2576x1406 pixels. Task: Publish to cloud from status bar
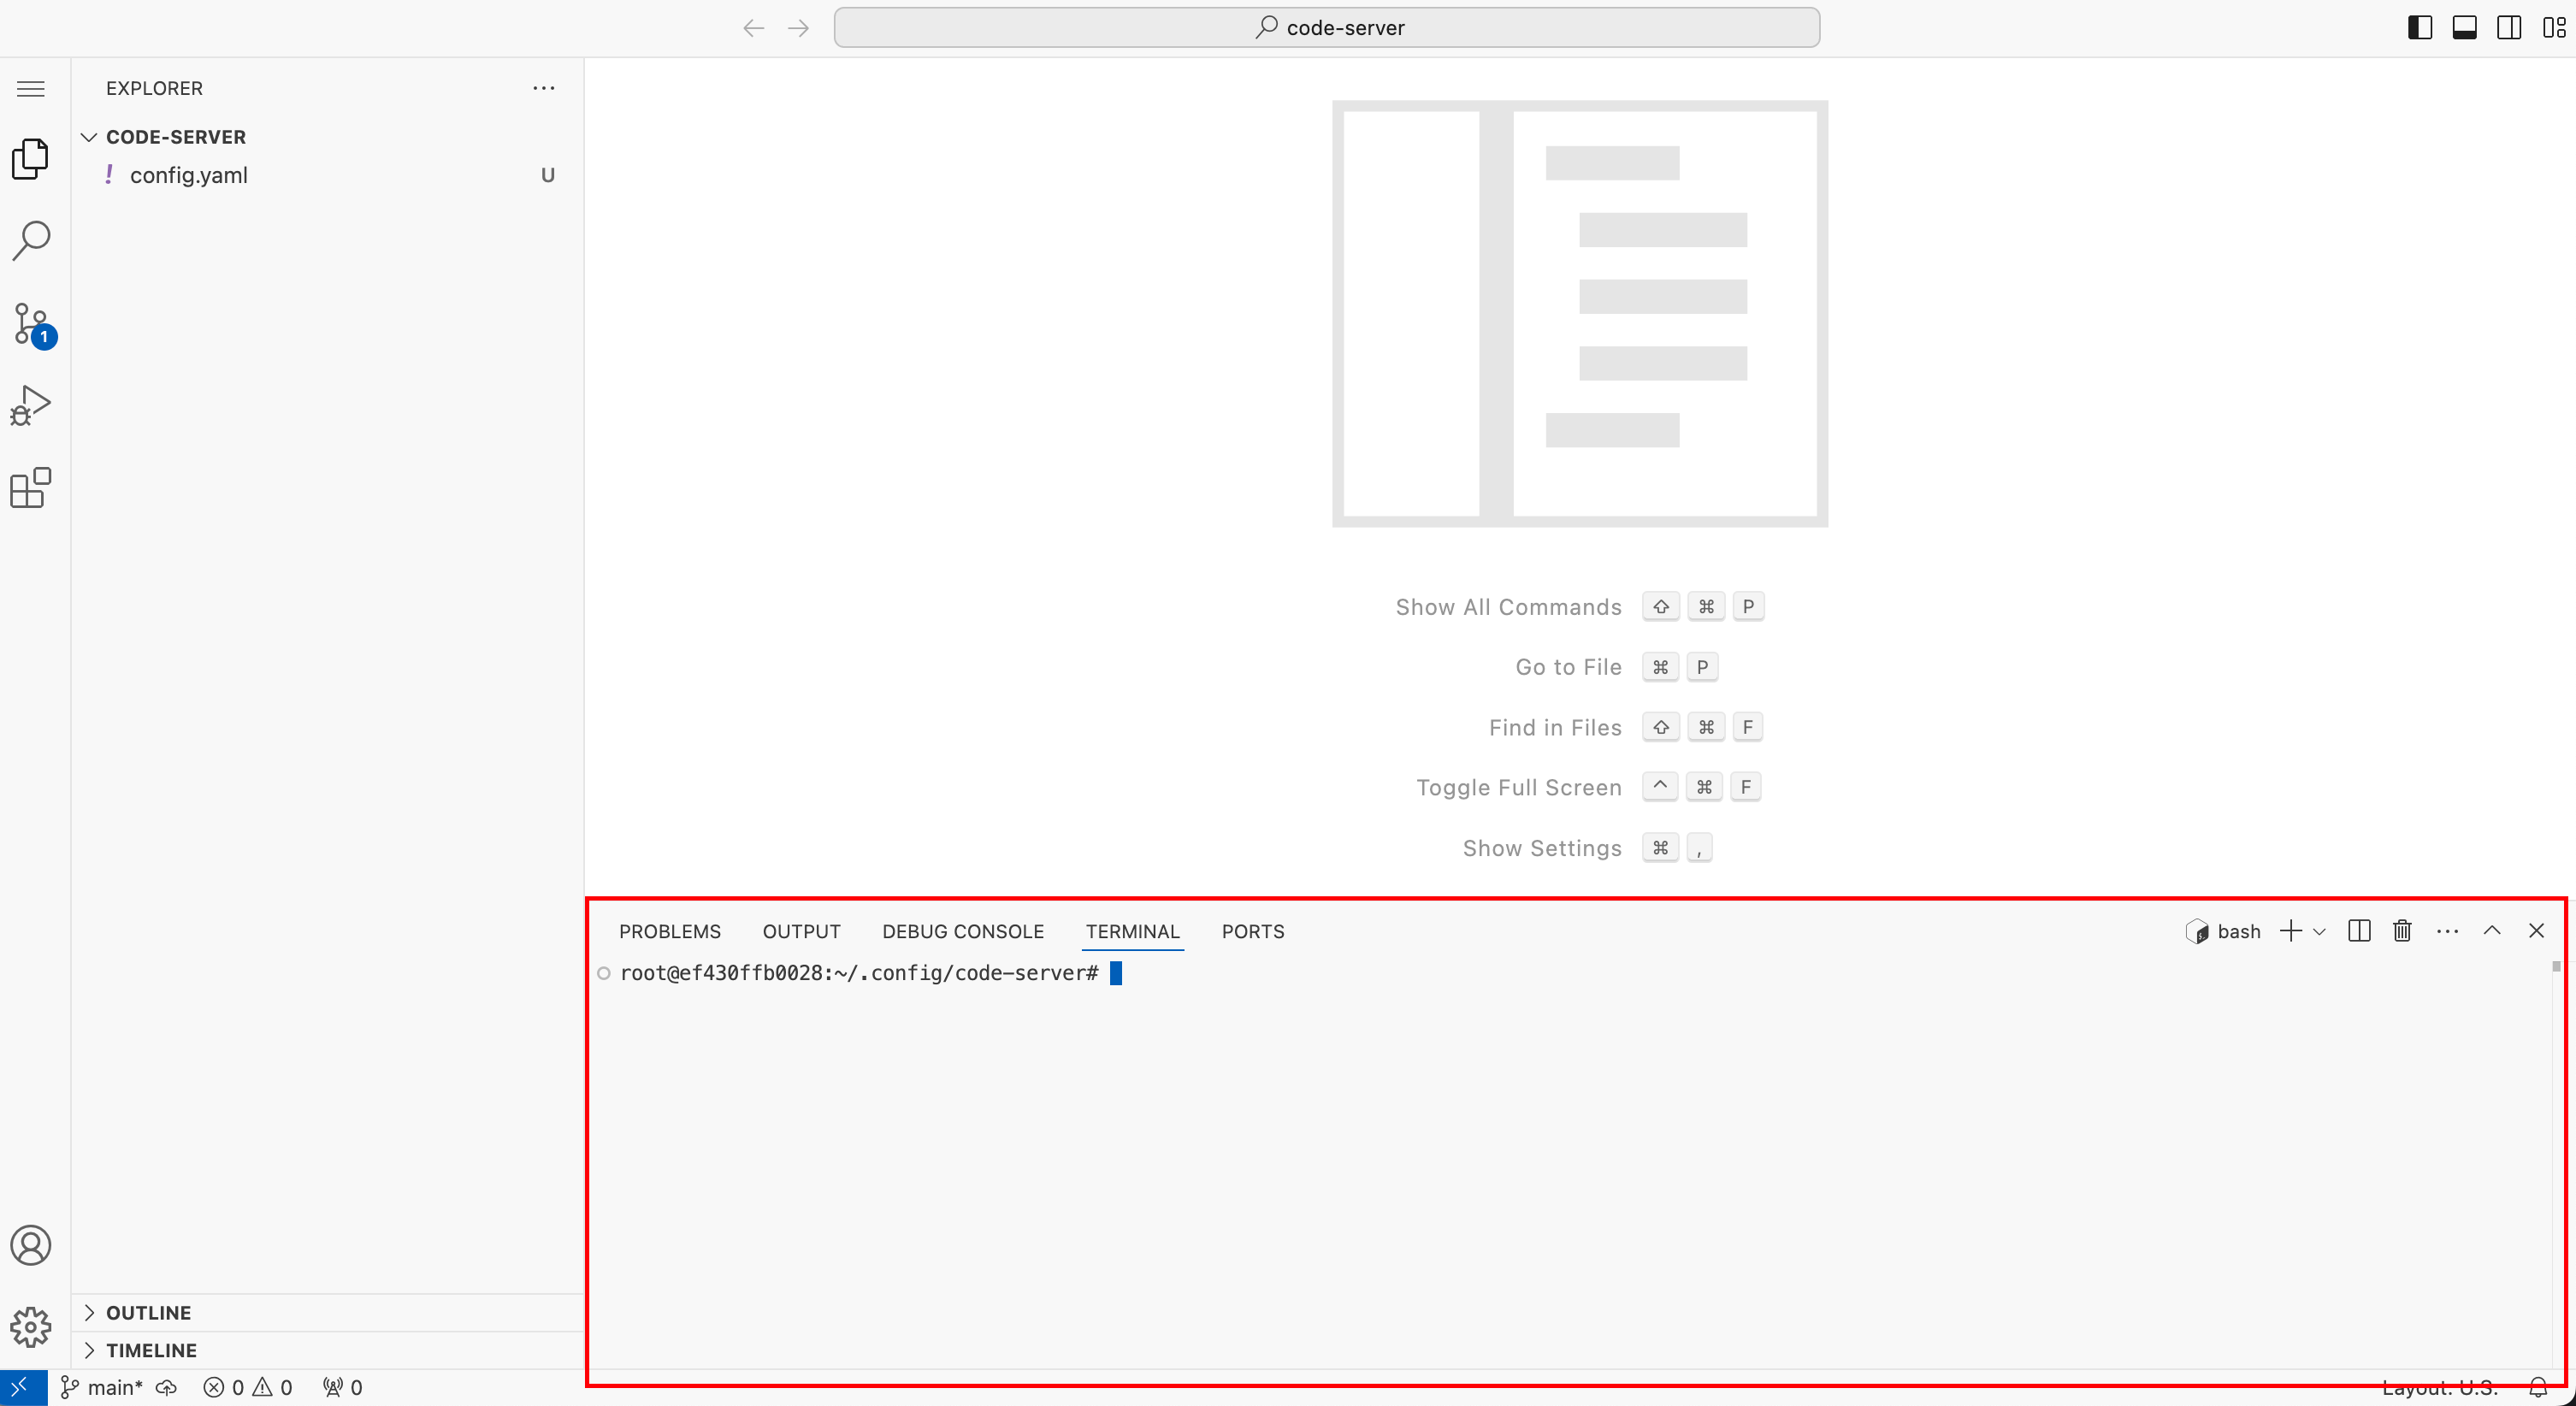coord(167,1387)
